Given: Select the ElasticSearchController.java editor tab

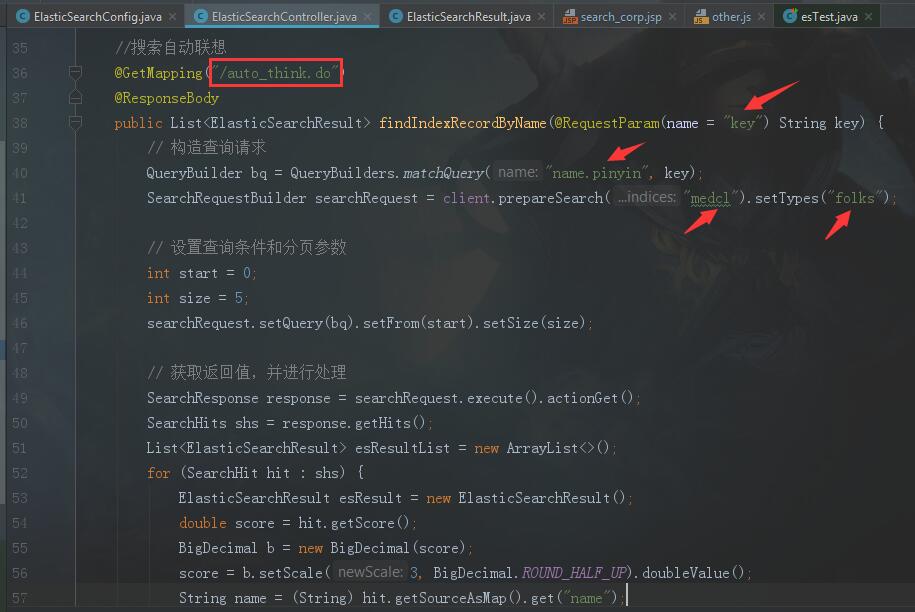Looking at the screenshot, I should pos(284,17).
